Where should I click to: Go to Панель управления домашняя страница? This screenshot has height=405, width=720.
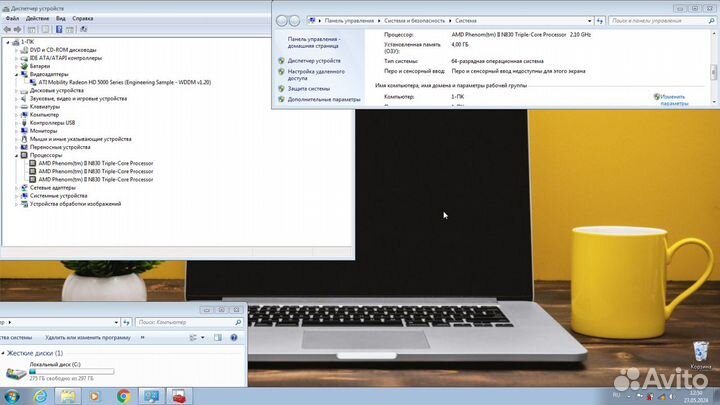[314, 43]
